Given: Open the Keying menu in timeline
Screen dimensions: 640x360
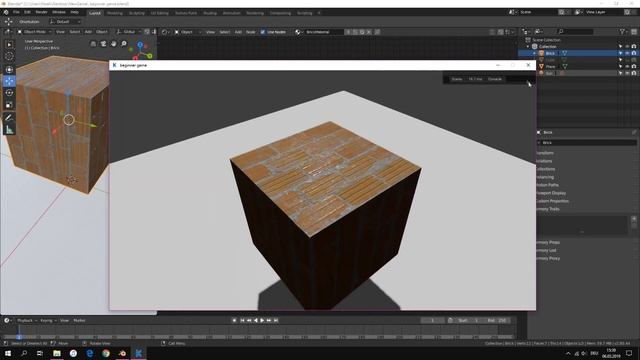Looking at the screenshot, I should pyautogui.click(x=48, y=320).
